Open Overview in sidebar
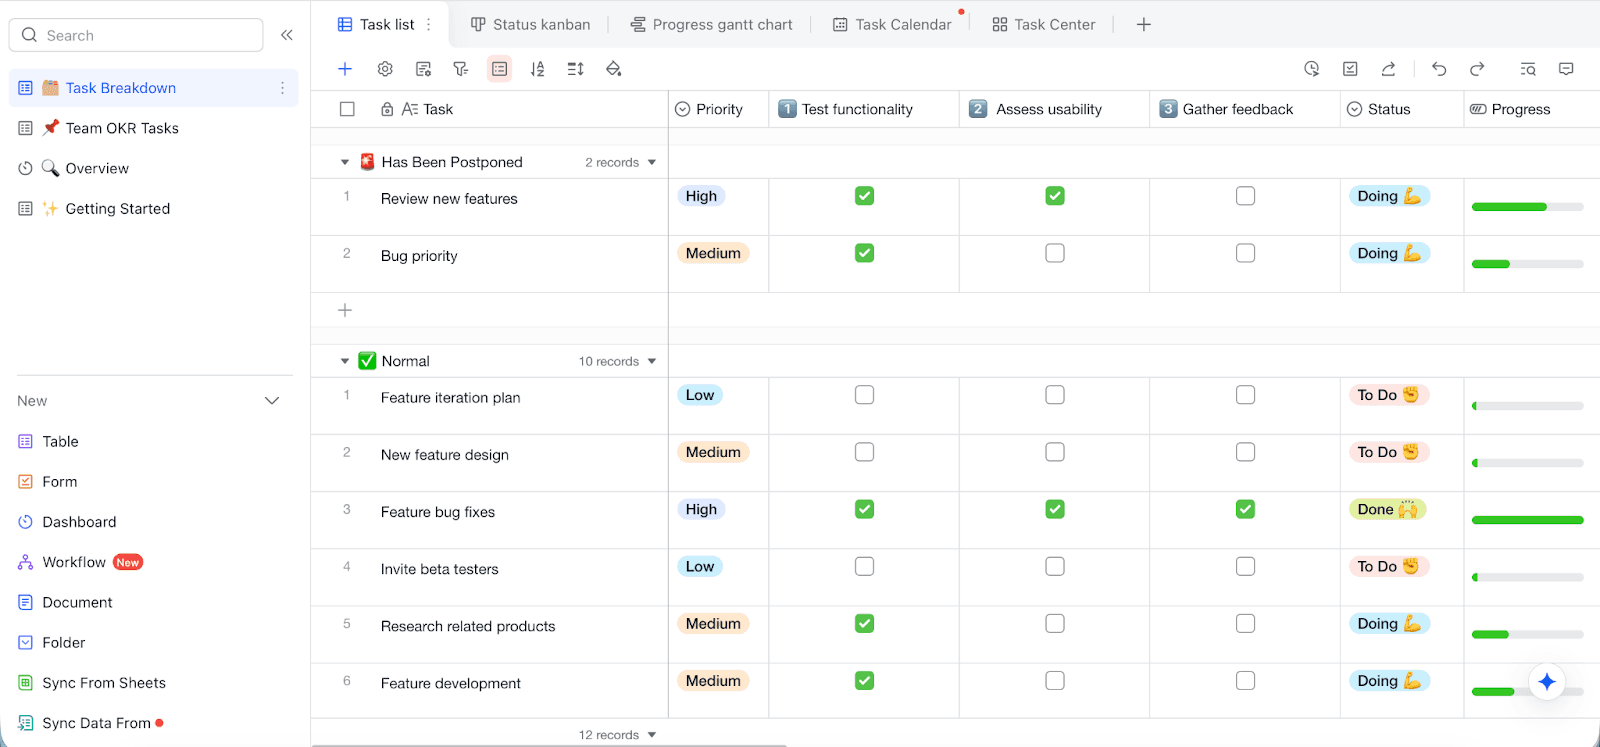This screenshot has height=747, width=1600. pos(155,168)
